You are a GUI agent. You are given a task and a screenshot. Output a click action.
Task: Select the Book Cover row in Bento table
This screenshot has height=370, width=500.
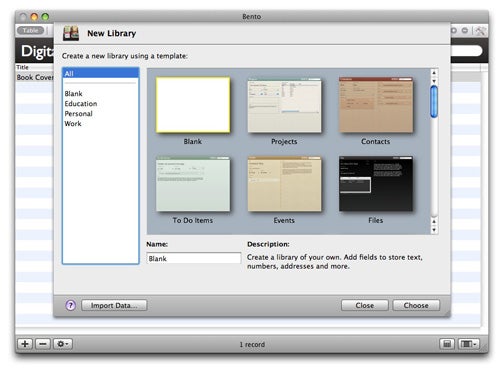pos(35,77)
